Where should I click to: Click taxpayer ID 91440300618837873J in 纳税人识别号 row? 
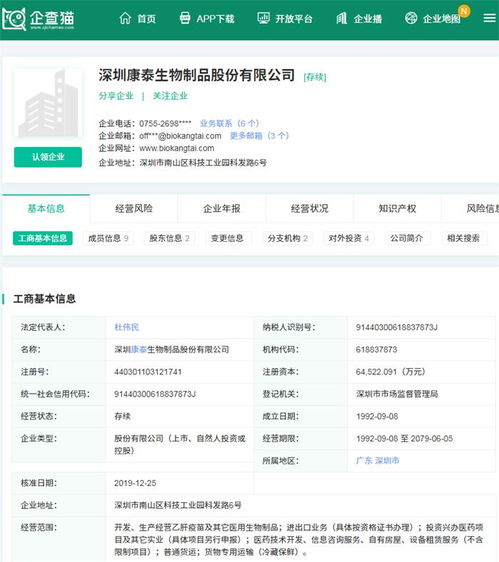396,327
